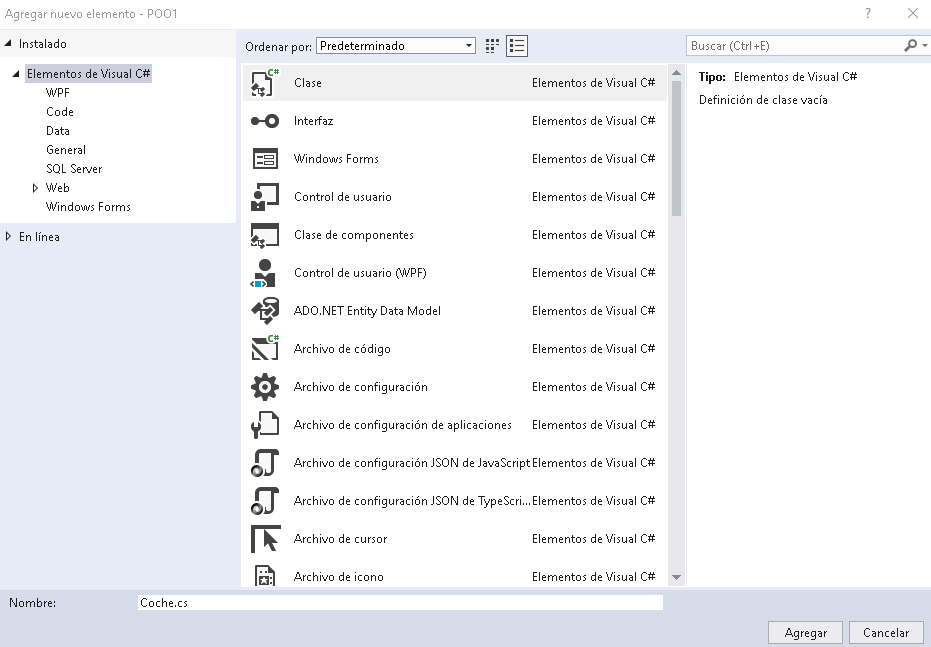Select the Windows Forms tree category
The image size is (931, 647).
pyautogui.click(x=88, y=207)
